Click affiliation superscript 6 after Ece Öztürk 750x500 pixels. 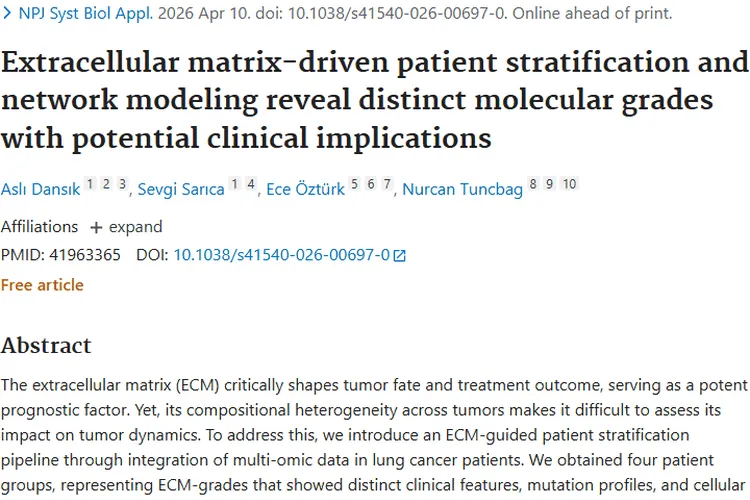pyautogui.click(x=371, y=184)
